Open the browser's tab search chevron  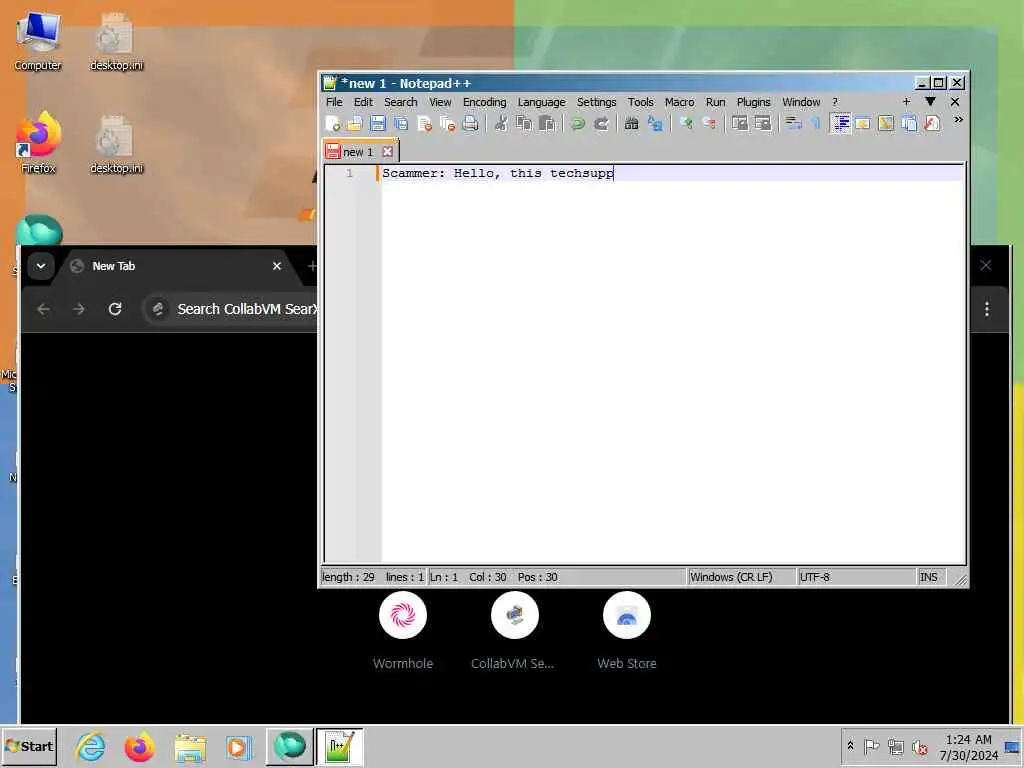(40, 266)
